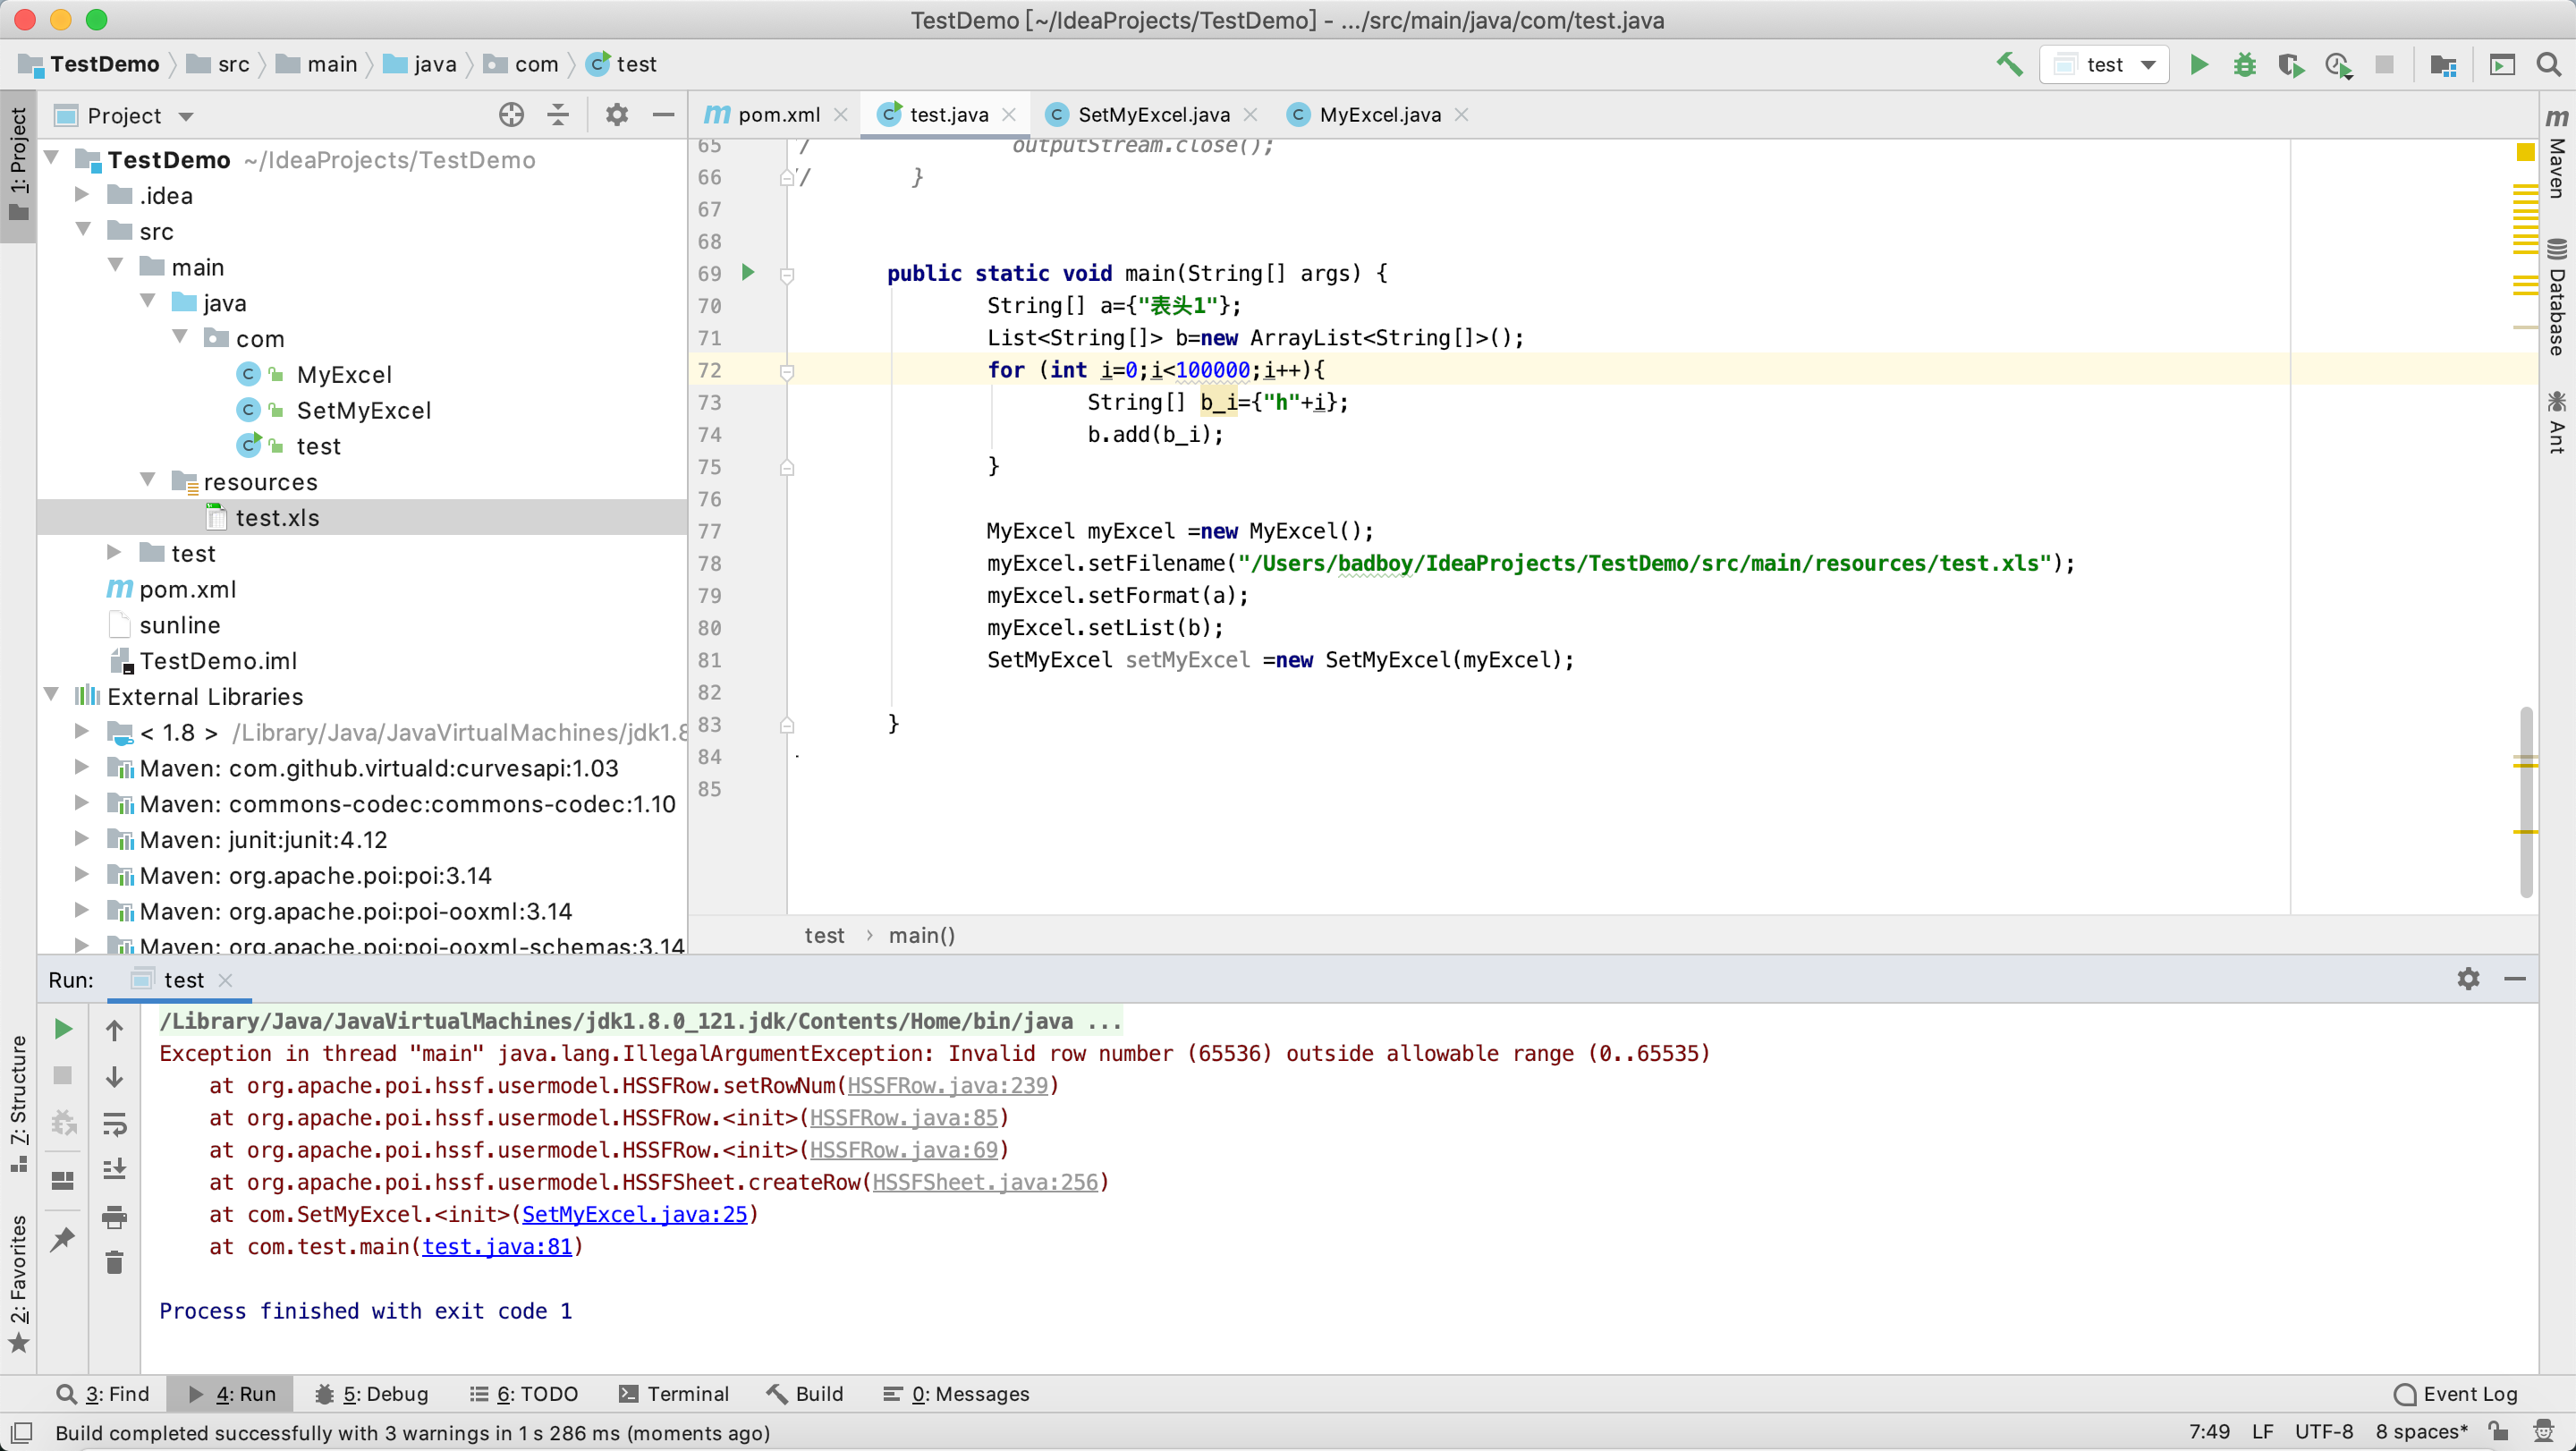This screenshot has width=2576, height=1451.
Task: Toggle the read-only lock in status bar
Action: [x=2498, y=1431]
